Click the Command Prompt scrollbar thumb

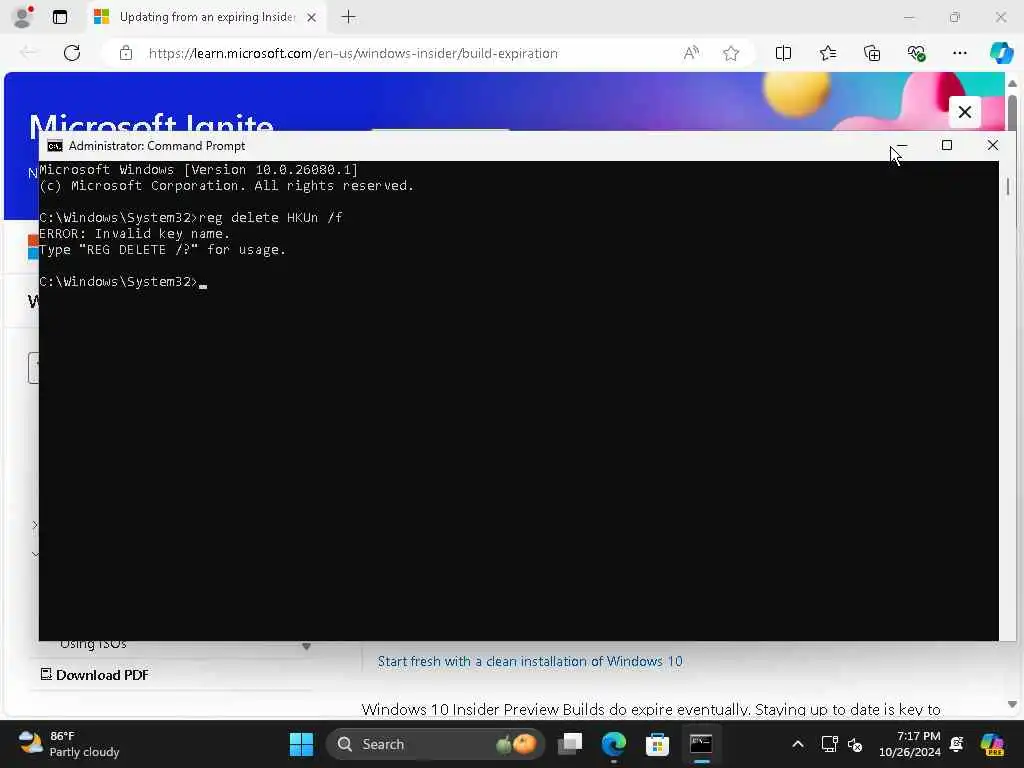pos(1008,186)
